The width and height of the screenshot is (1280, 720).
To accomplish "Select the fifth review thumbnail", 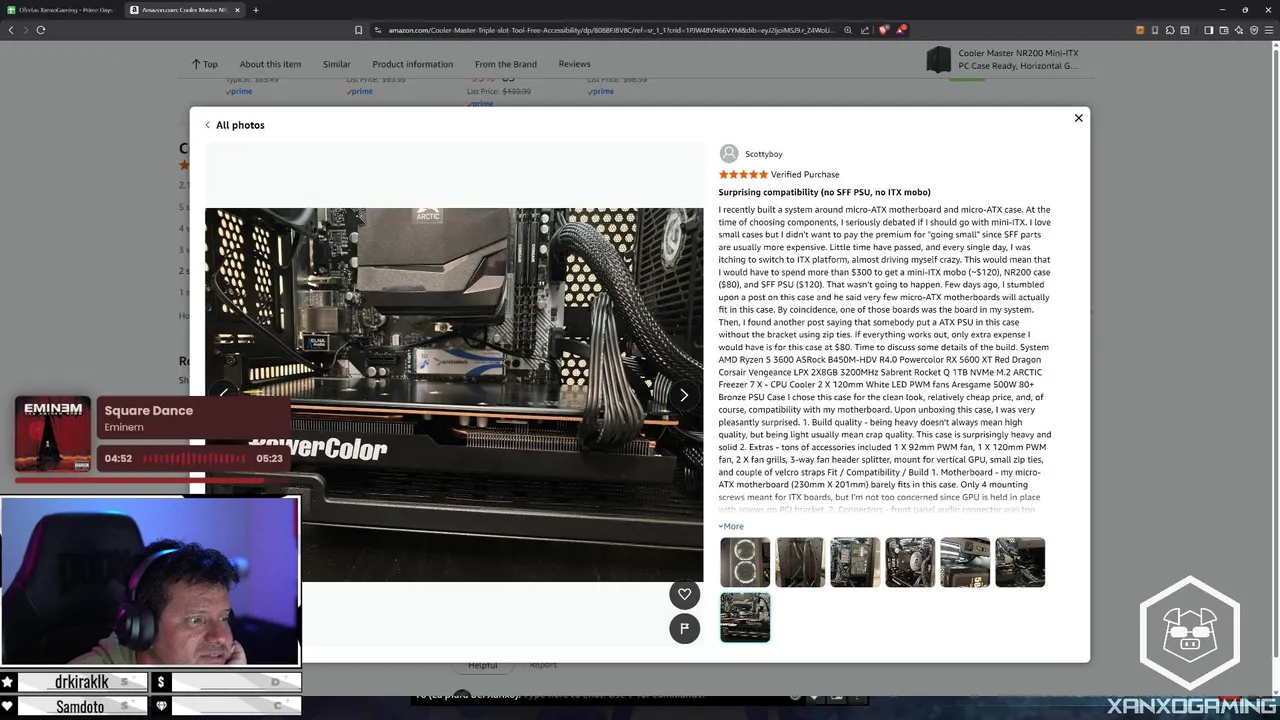I will 965,562.
